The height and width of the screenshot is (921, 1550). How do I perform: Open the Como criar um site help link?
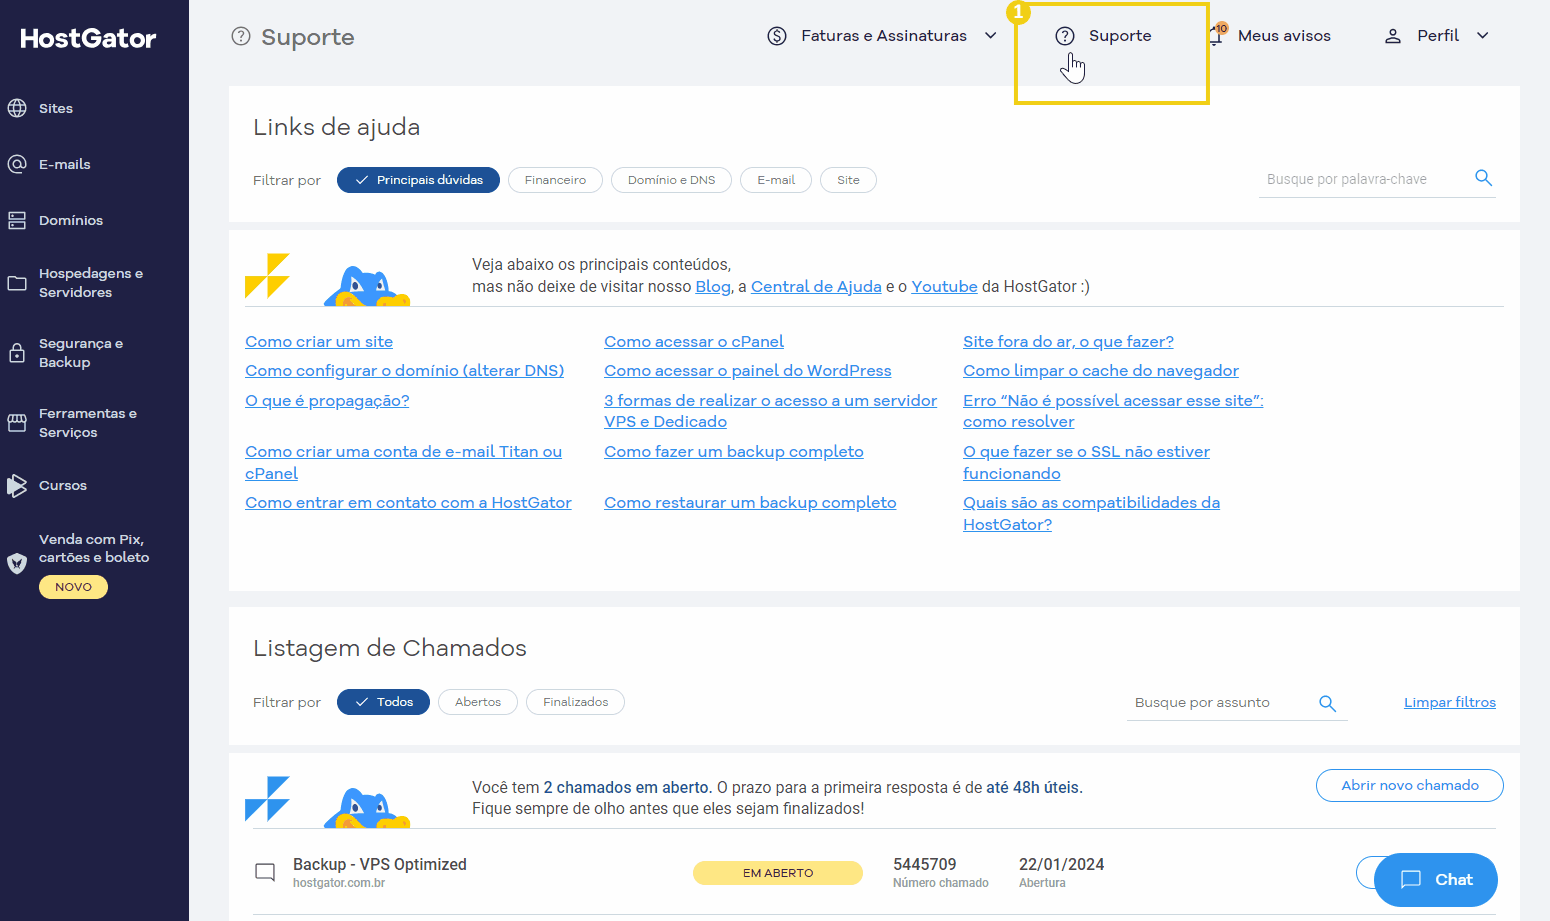click(x=319, y=341)
